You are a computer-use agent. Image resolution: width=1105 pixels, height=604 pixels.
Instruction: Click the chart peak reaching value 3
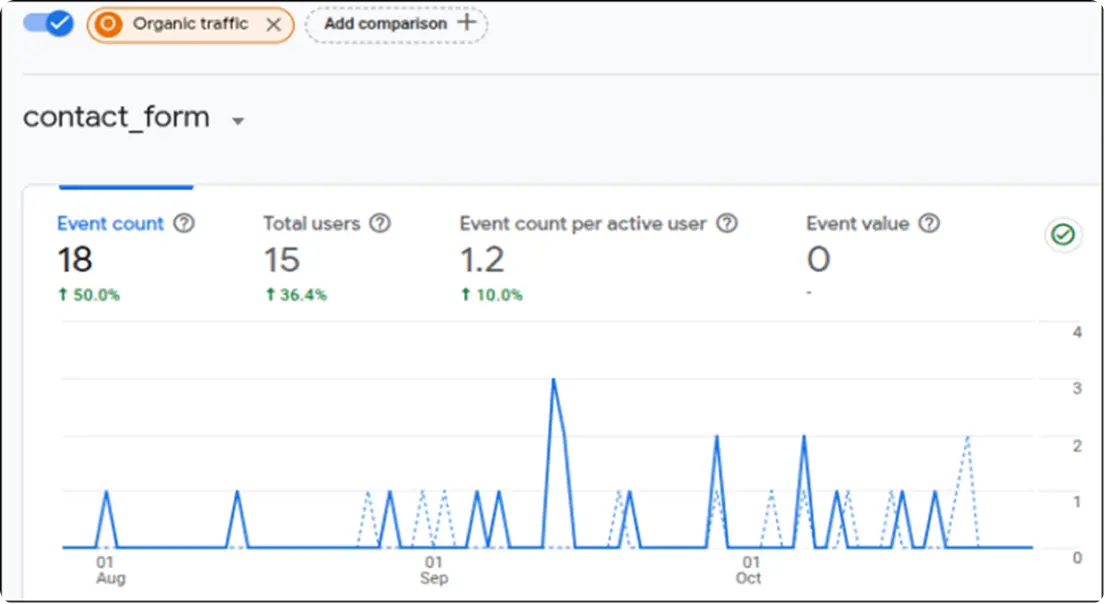pyautogui.click(x=554, y=381)
